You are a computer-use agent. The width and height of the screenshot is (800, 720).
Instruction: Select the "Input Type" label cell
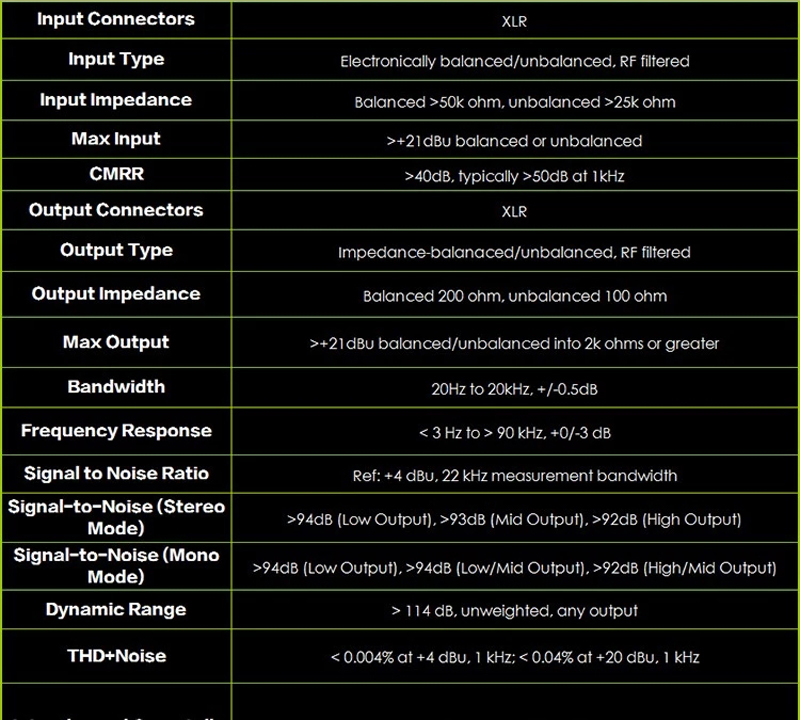[116, 60]
